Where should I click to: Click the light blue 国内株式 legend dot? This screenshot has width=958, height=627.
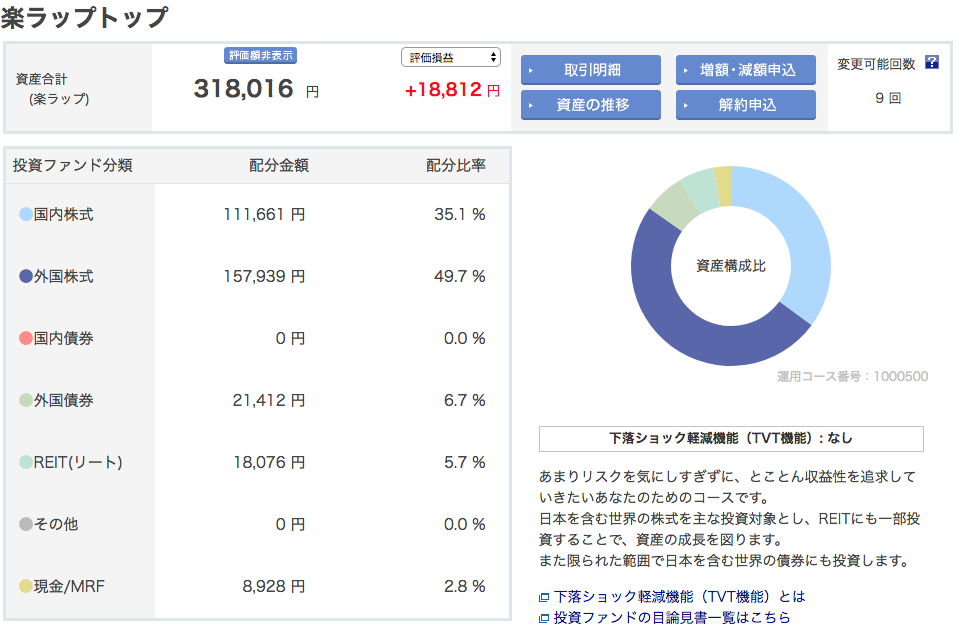click(26, 214)
